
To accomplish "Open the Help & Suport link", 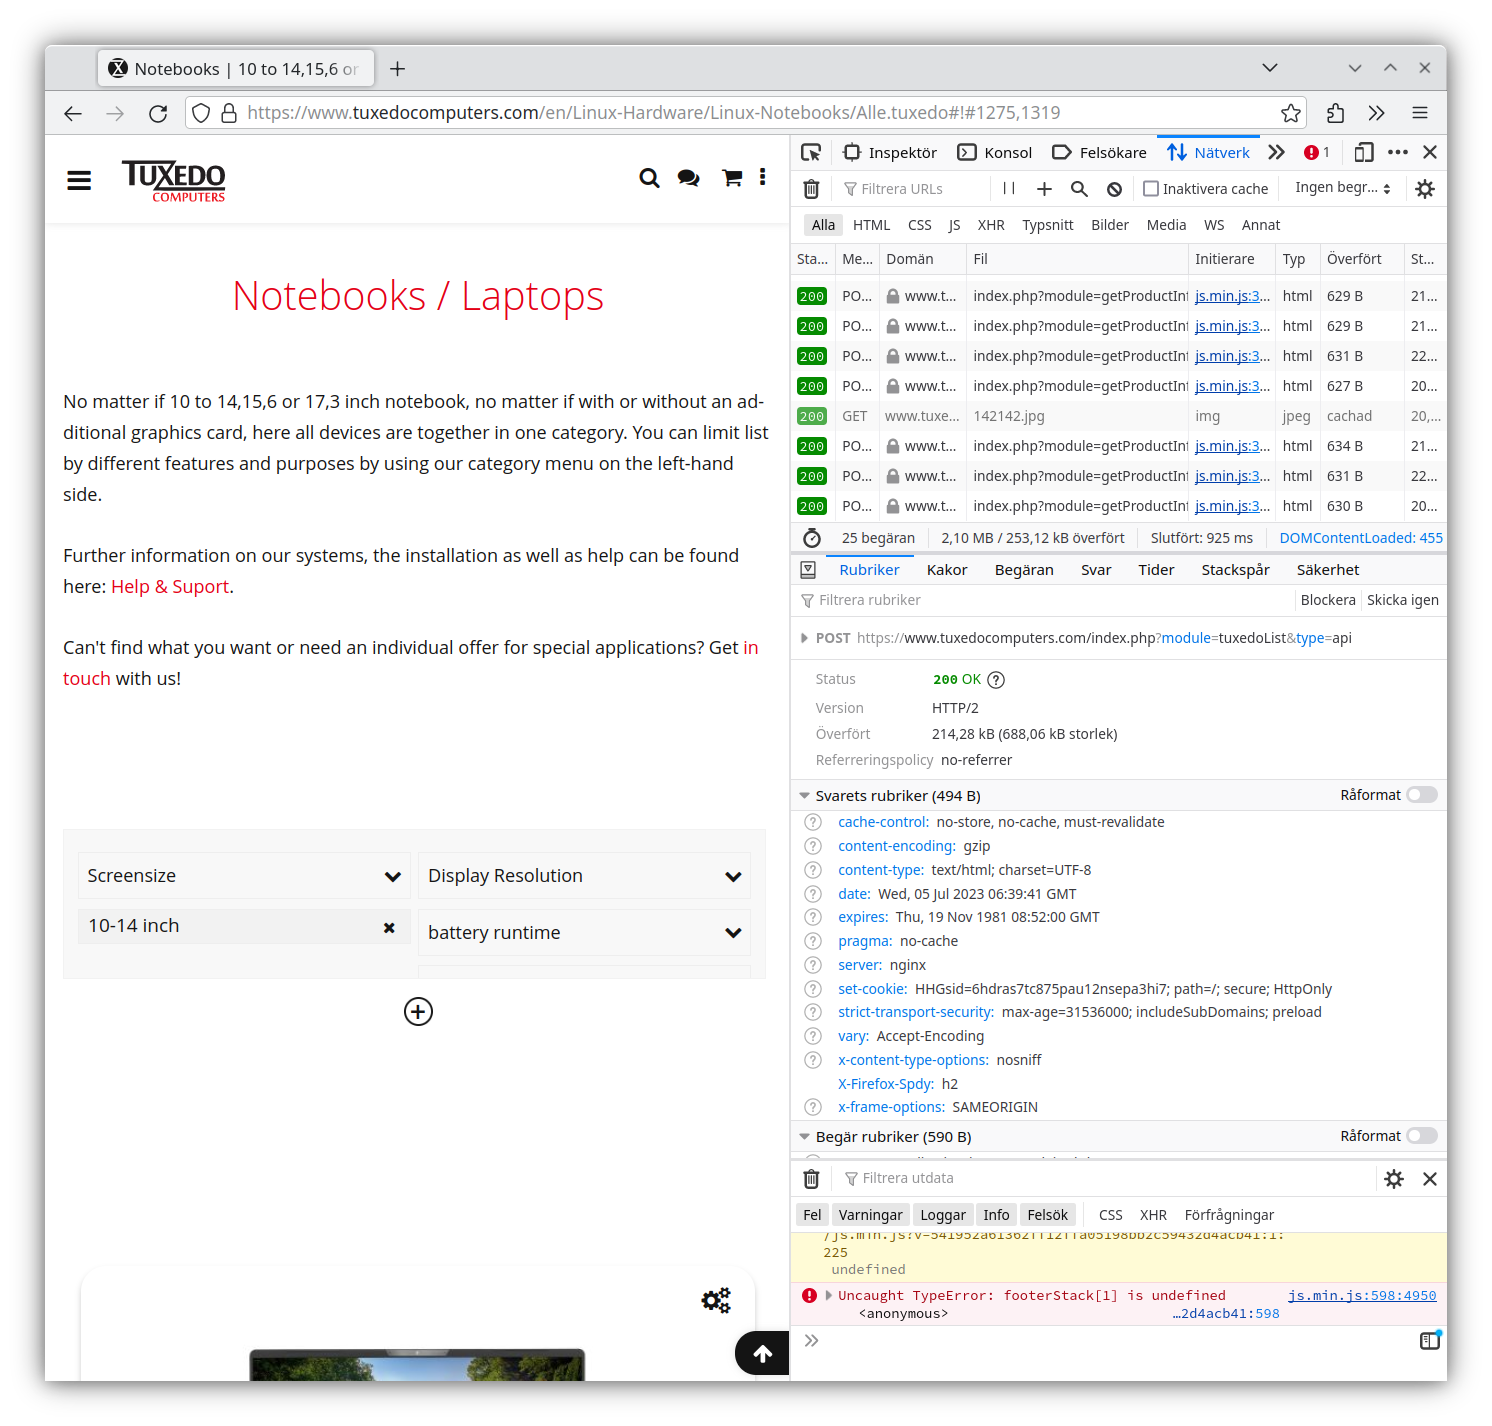I will coord(170,586).
